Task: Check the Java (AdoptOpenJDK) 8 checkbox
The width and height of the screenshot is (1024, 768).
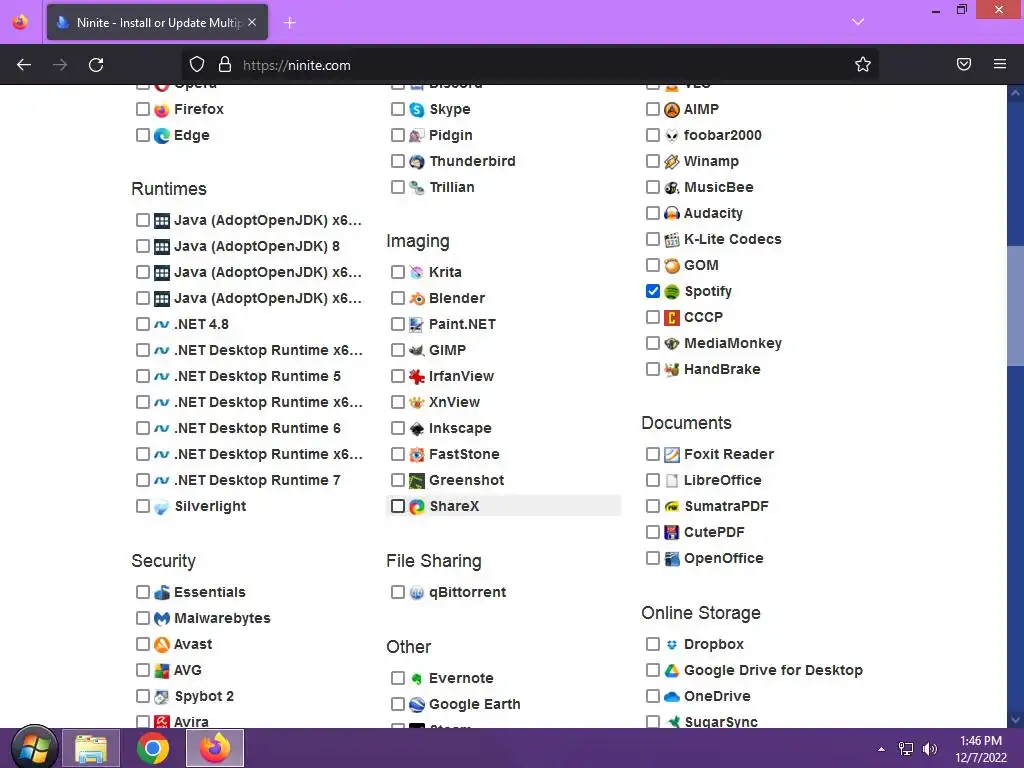Action: (143, 246)
